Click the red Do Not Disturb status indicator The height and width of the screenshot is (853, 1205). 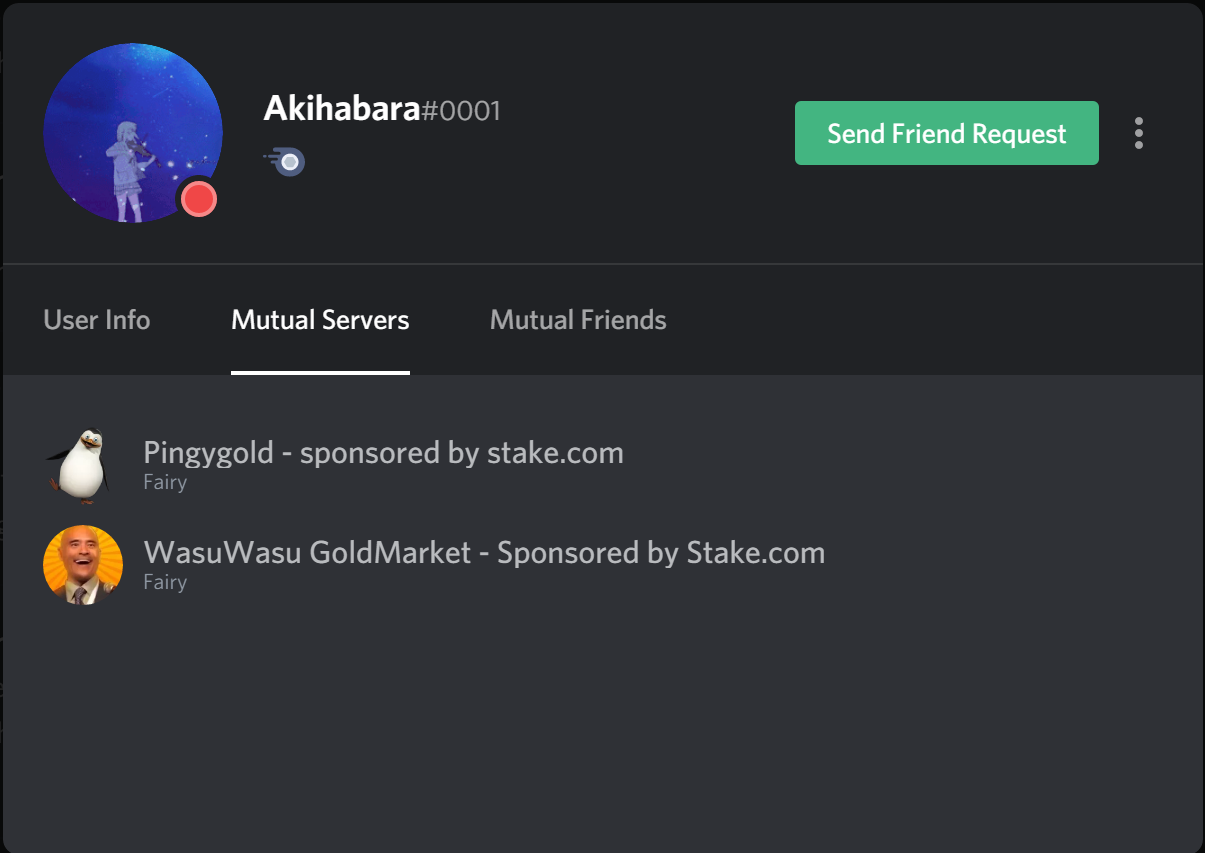click(x=199, y=199)
